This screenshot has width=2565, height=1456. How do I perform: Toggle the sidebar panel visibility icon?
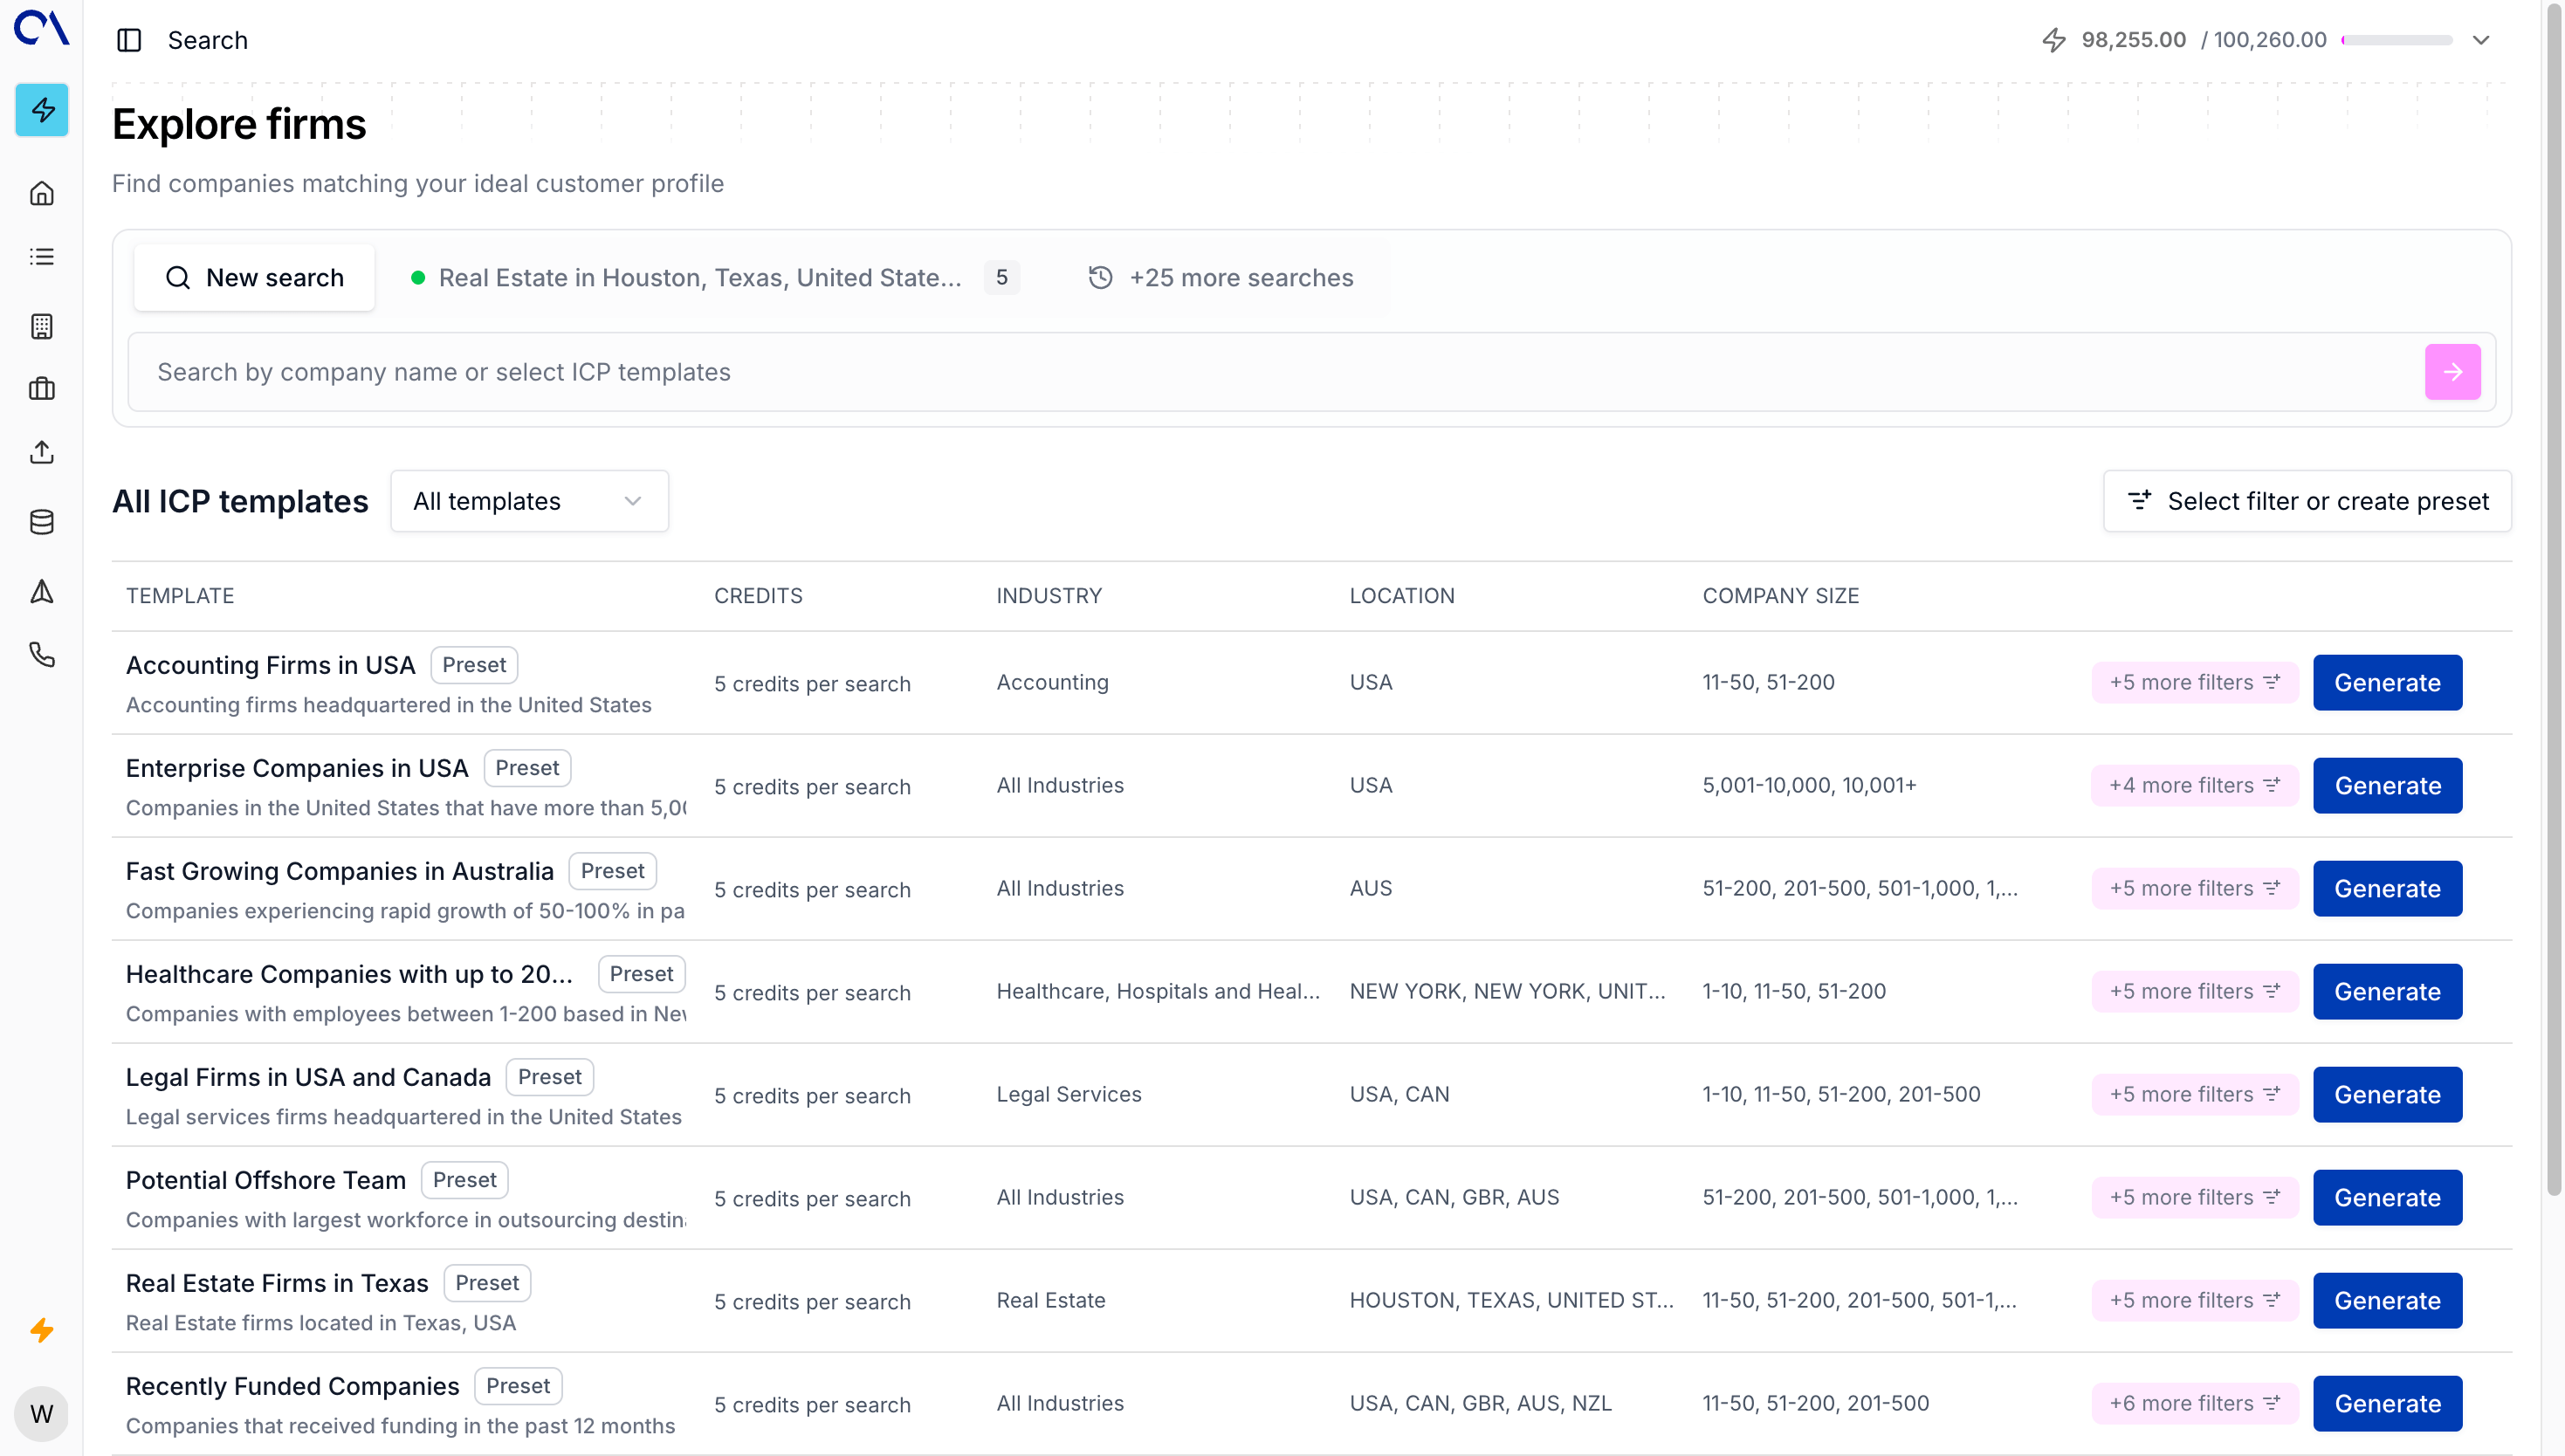pos(128,40)
